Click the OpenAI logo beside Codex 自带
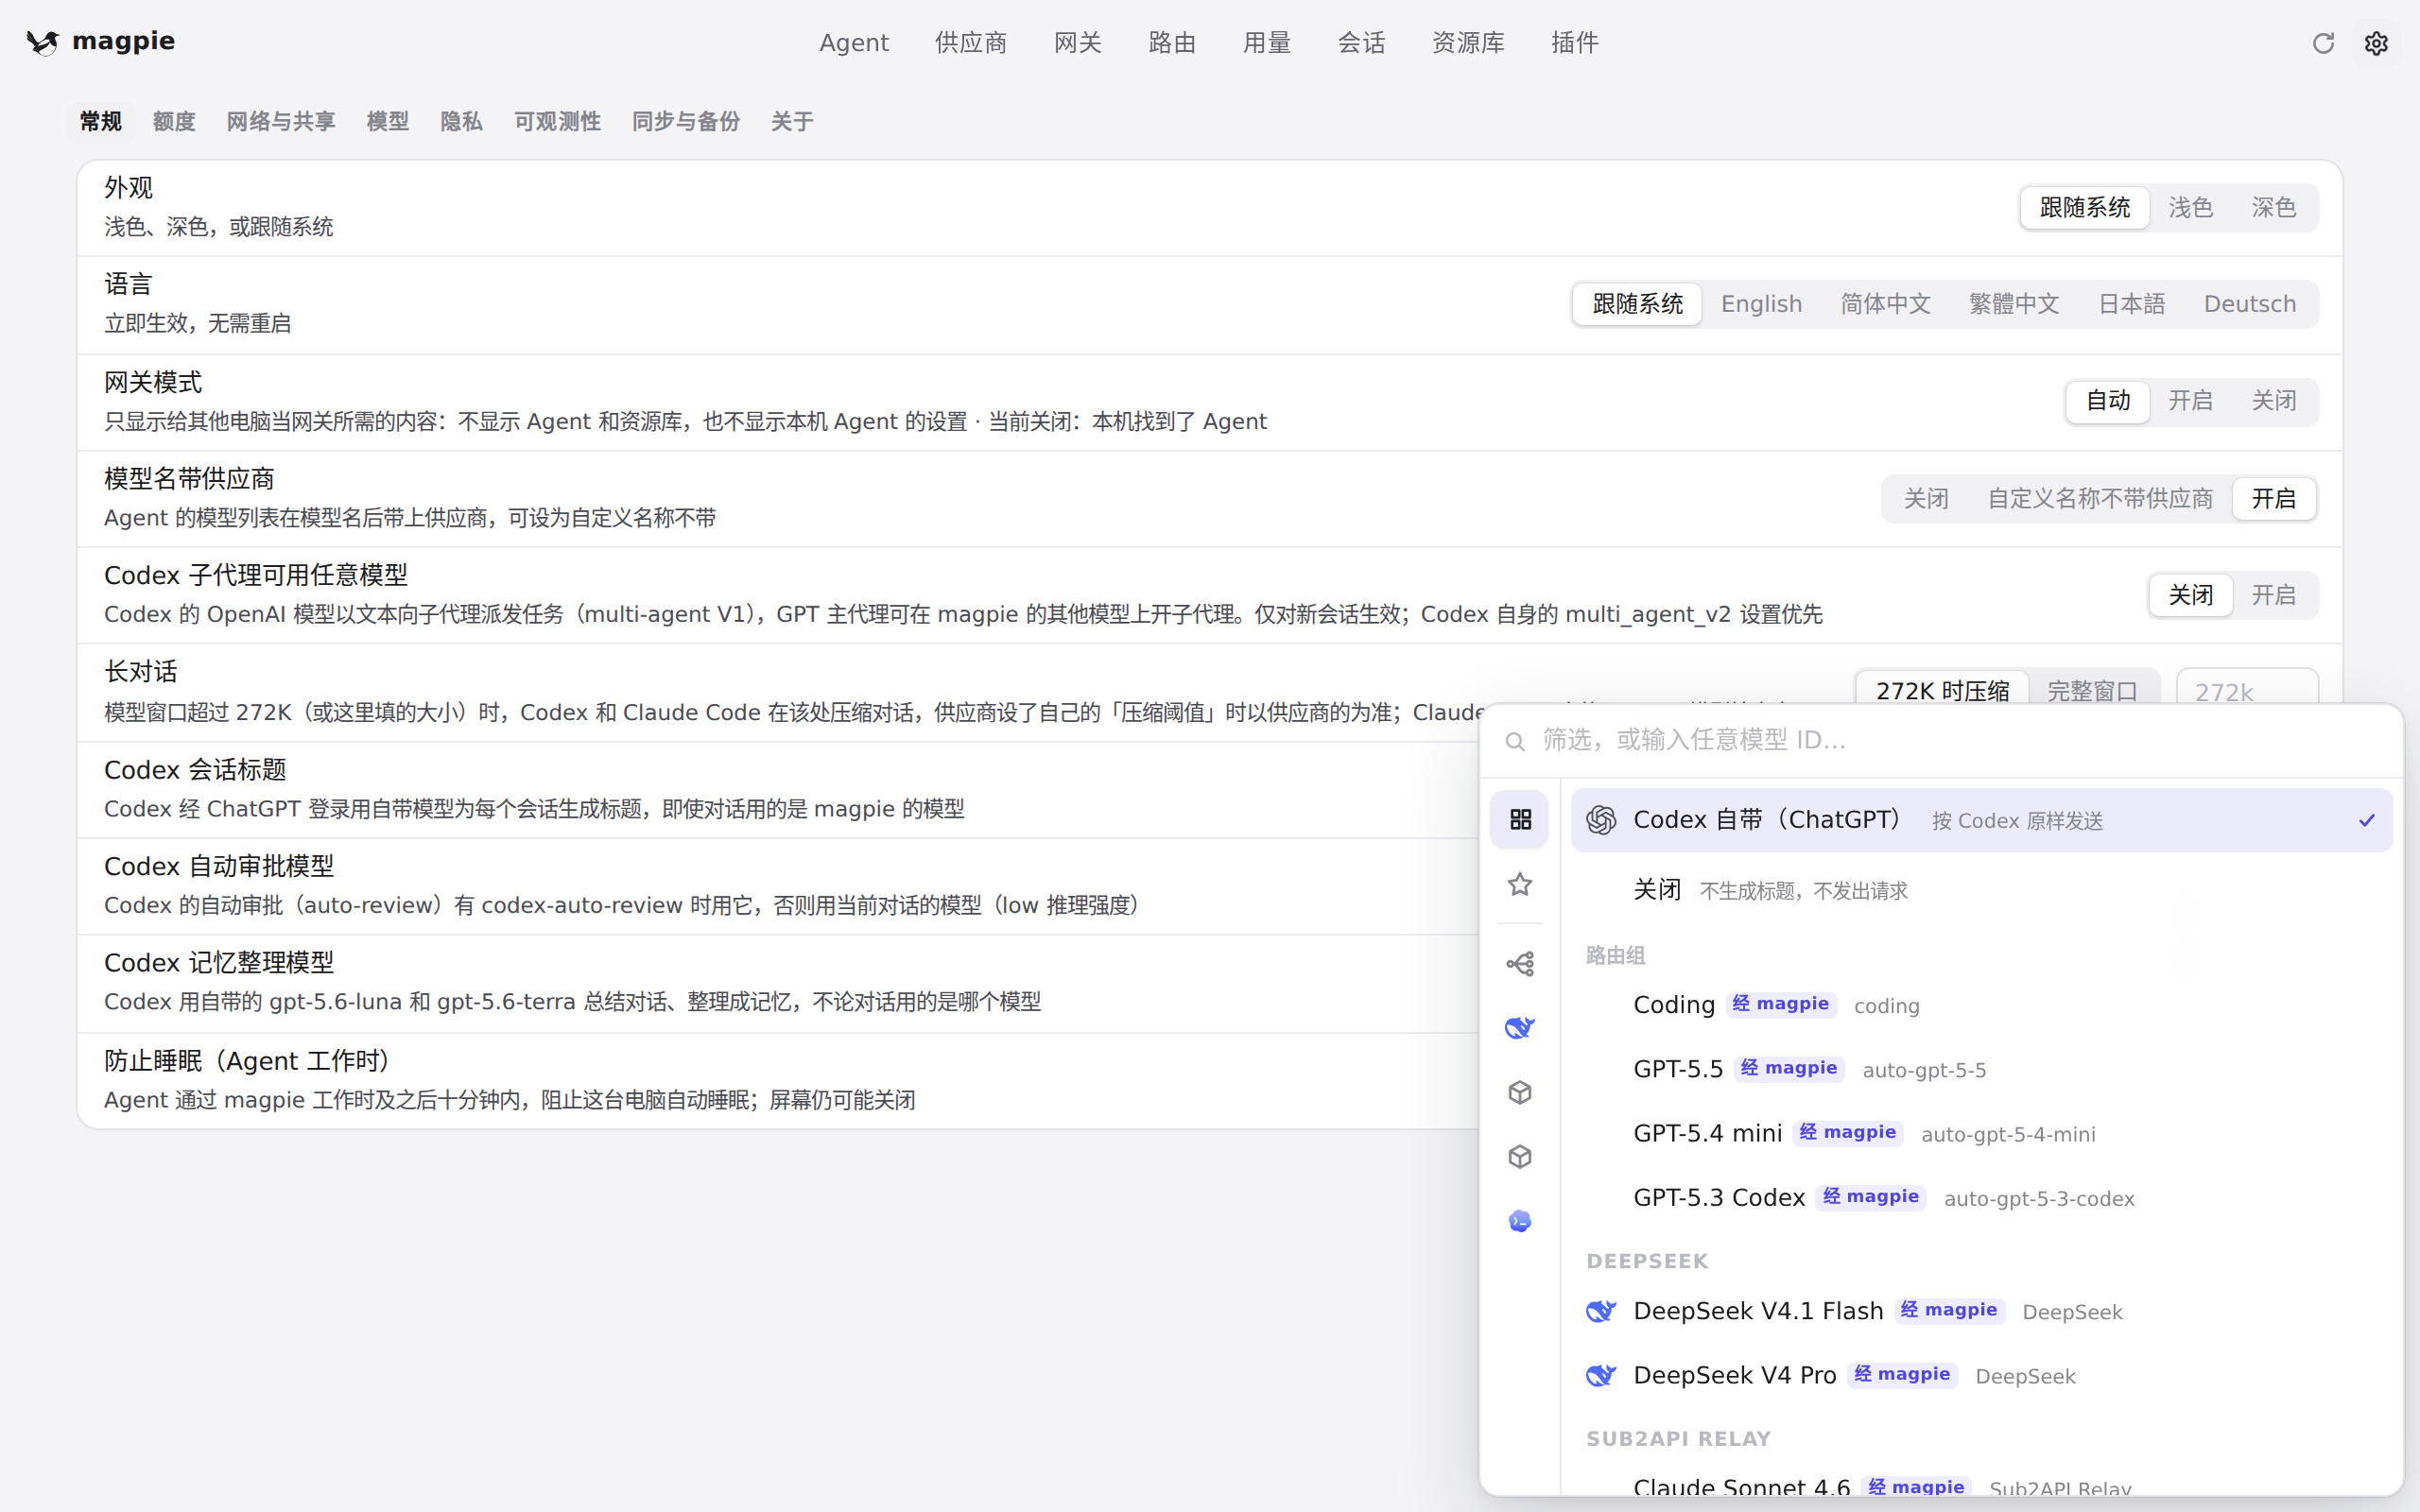Image resolution: width=2420 pixels, height=1512 pixels. click(x=1601, y=820)
